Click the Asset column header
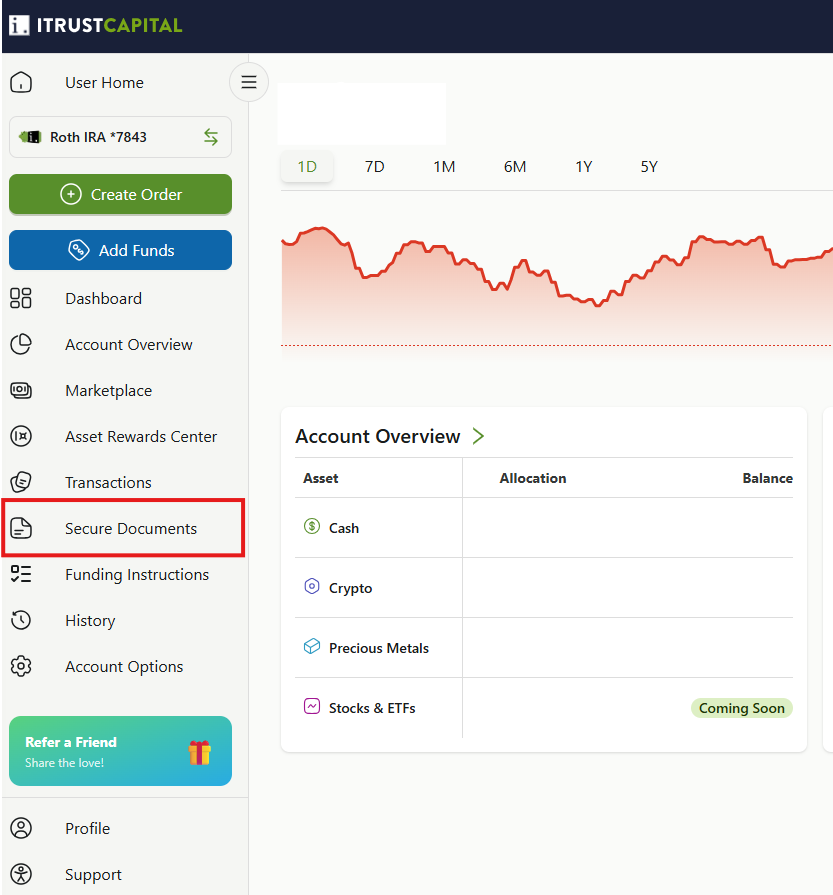The height and width of the screenshot is (895, 833). (x=321, y=478)
